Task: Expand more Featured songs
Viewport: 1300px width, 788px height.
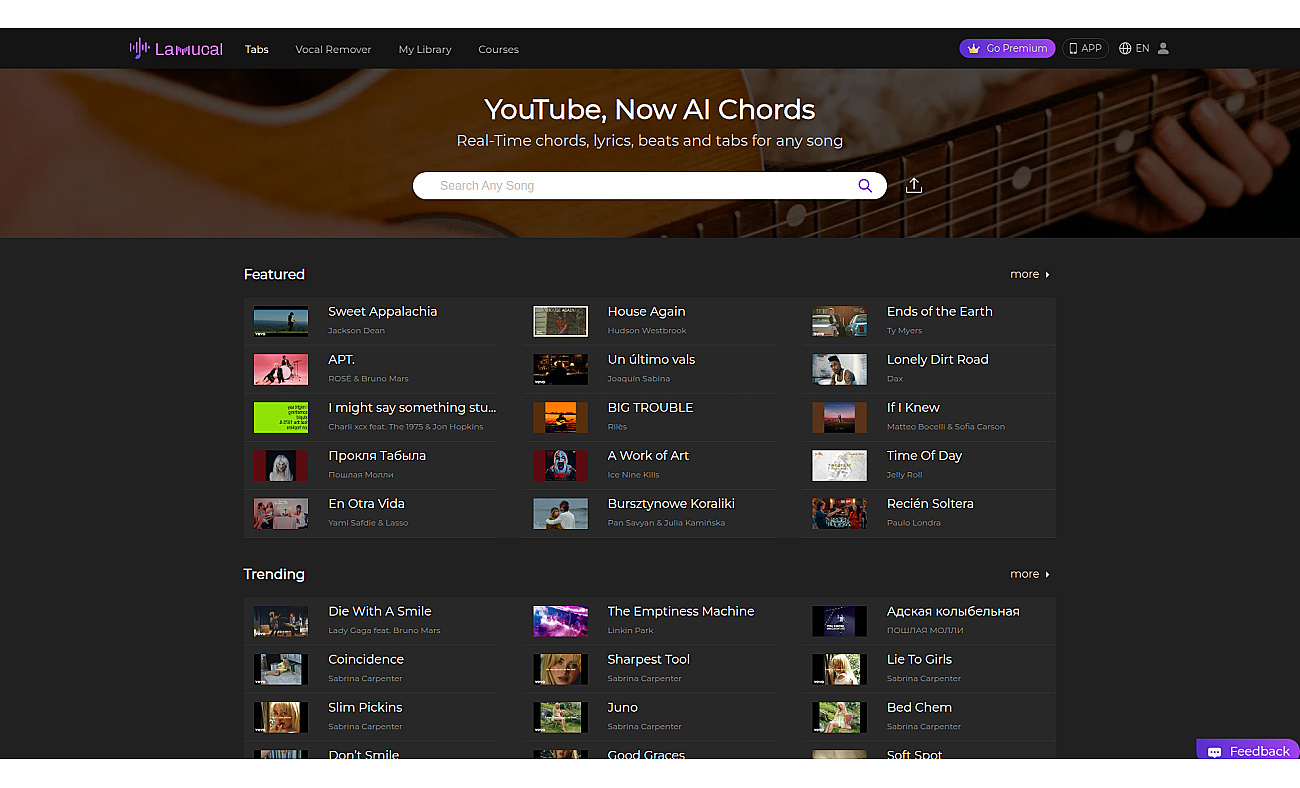Action: tap(1030, 274)
